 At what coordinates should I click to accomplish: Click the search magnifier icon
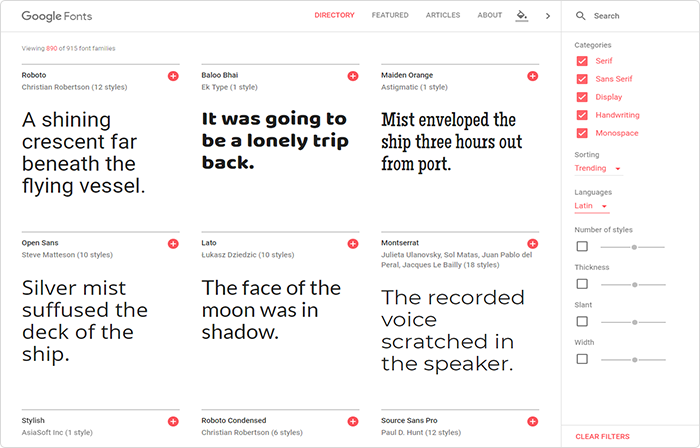pyautogui.click(x=580, y=16)
